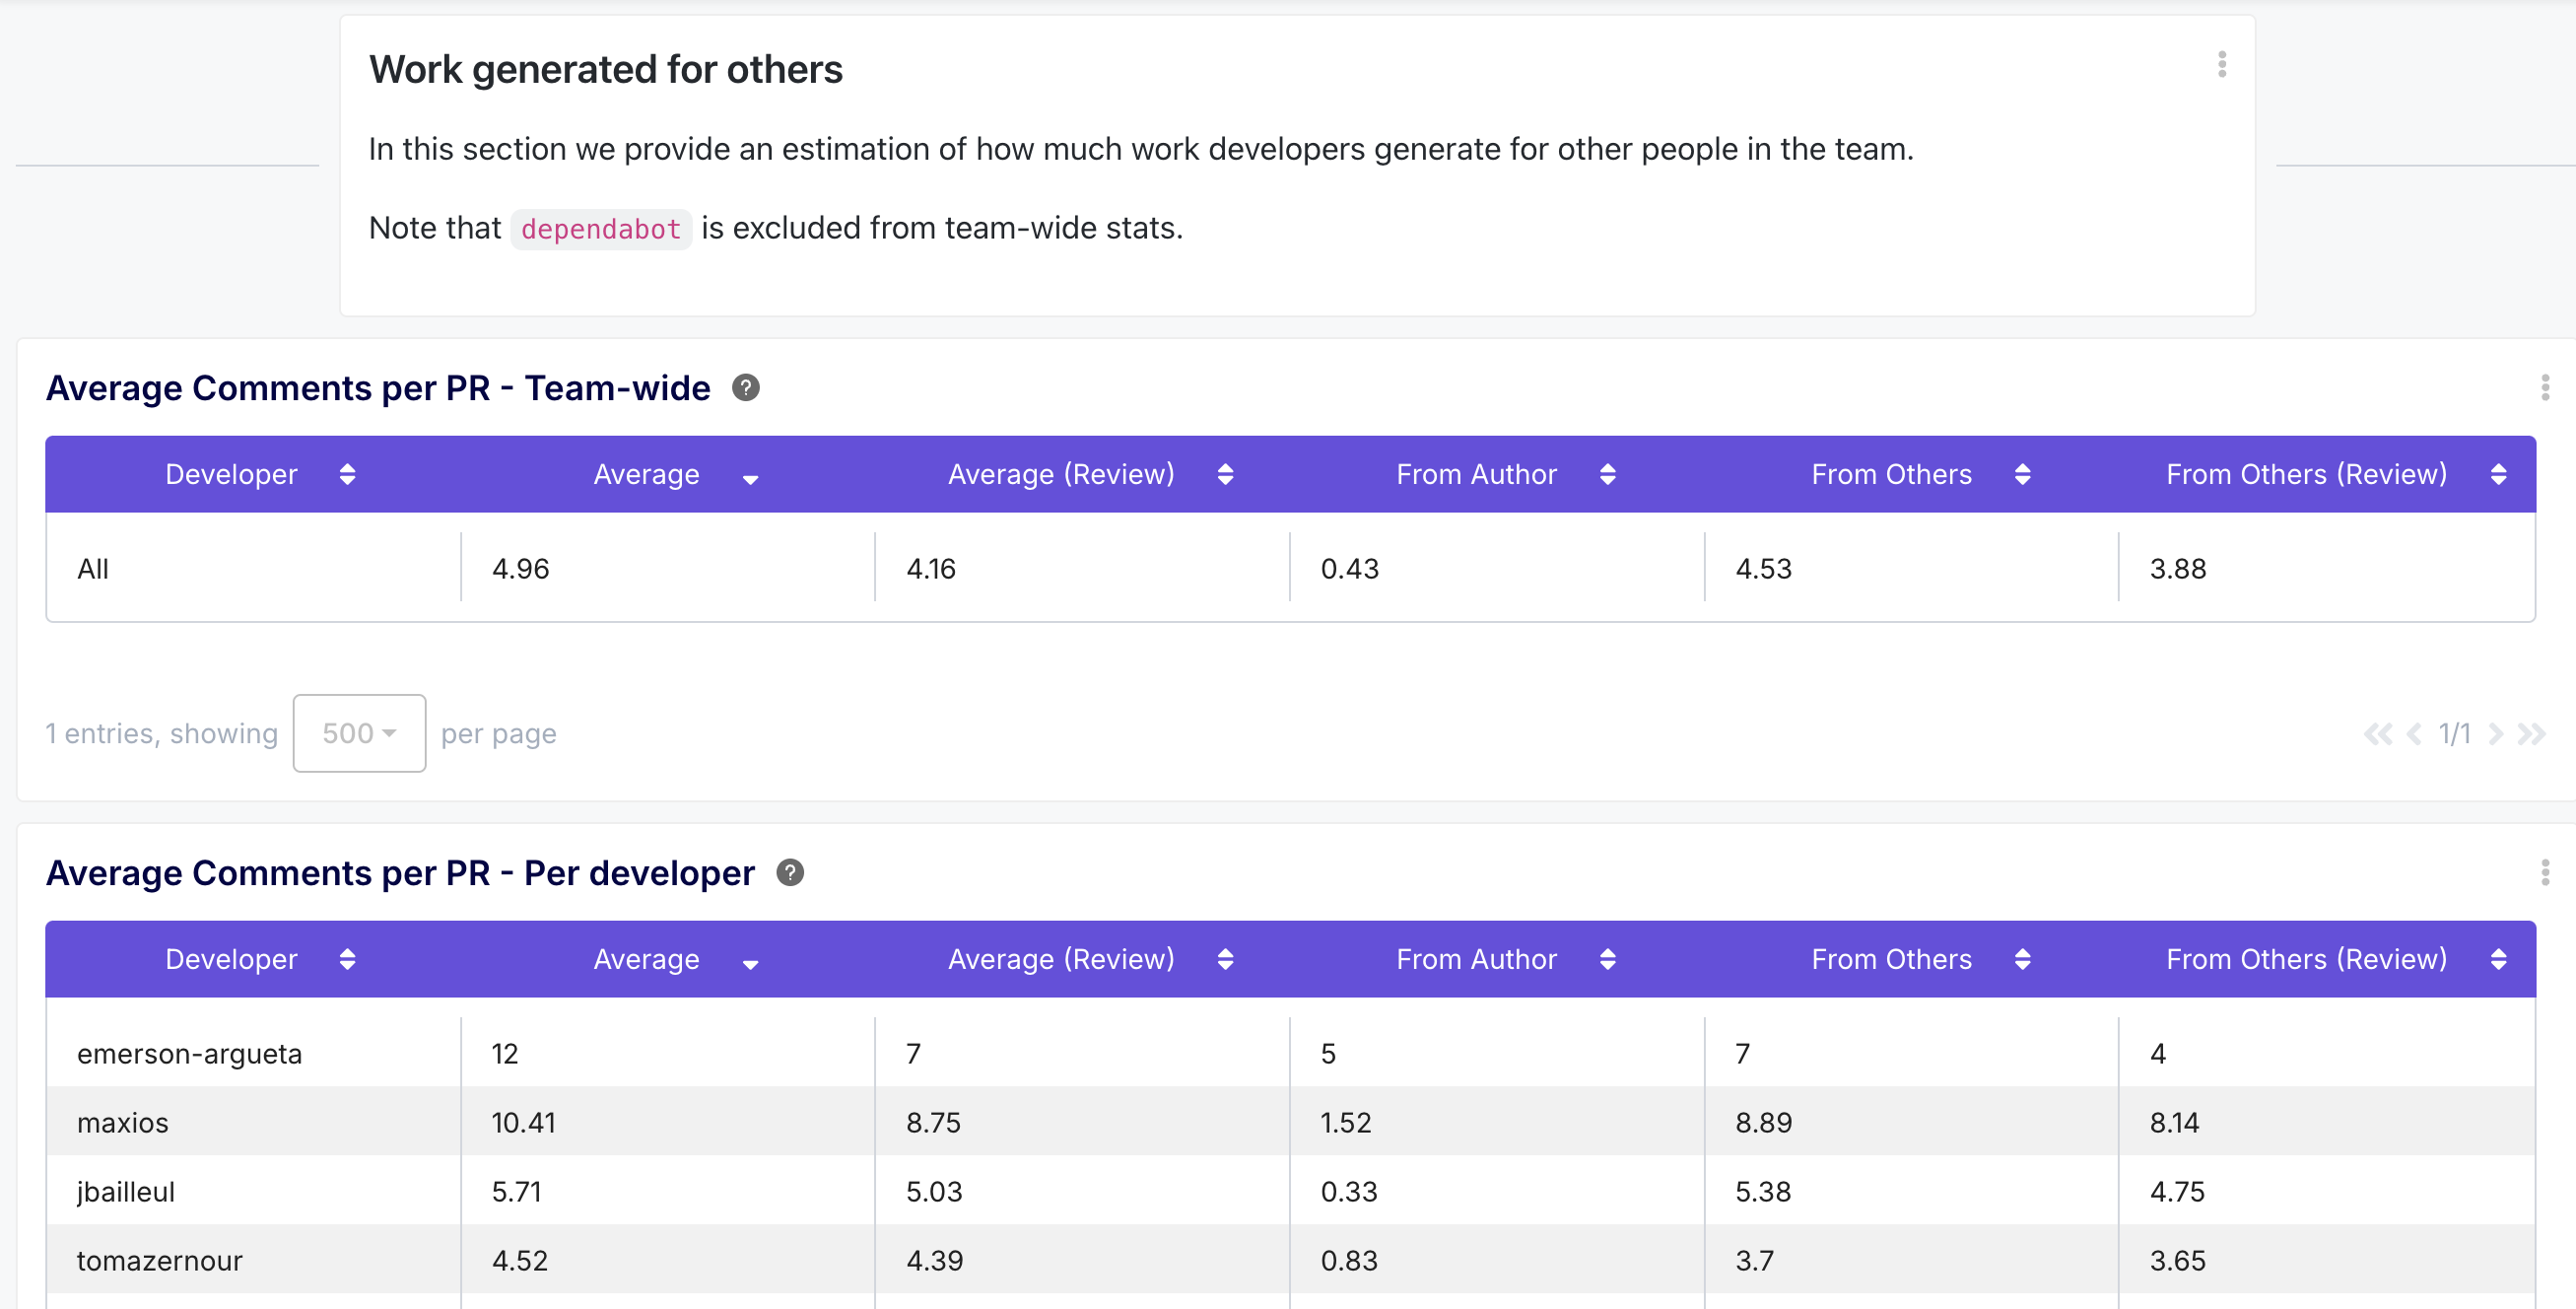Jump to the last page using the double chevron
Screen dimensions: 2576x1309
click(2530, 734)
